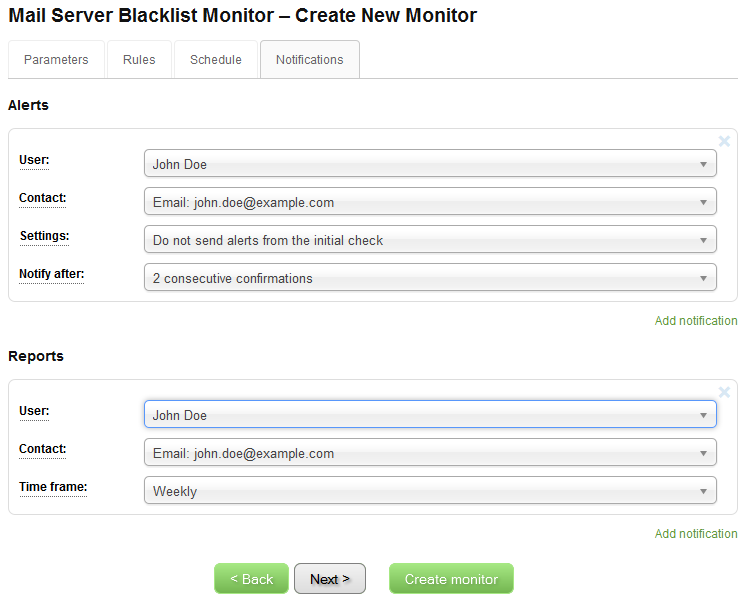Image resolution: width=748 pixels, height=612 pixels.
Task: Expand the Settings dropdown for initial check
Action: pyautogui.click(x=430, y=240)
